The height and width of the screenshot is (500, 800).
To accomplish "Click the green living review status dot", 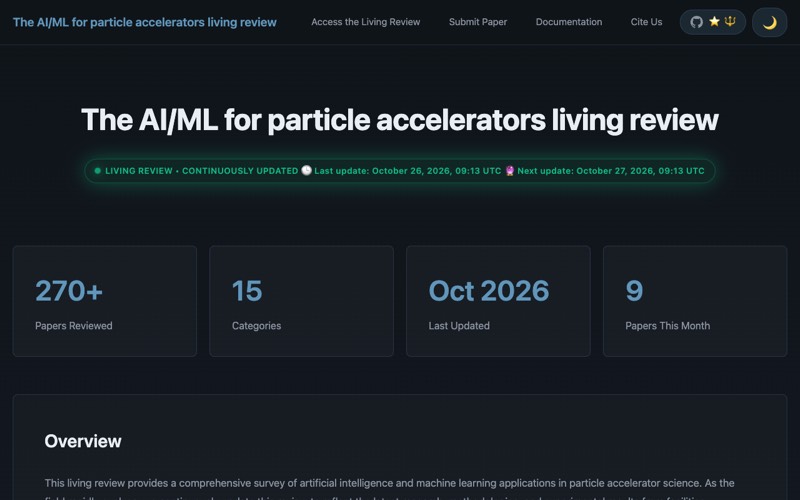I will (98, 171).
